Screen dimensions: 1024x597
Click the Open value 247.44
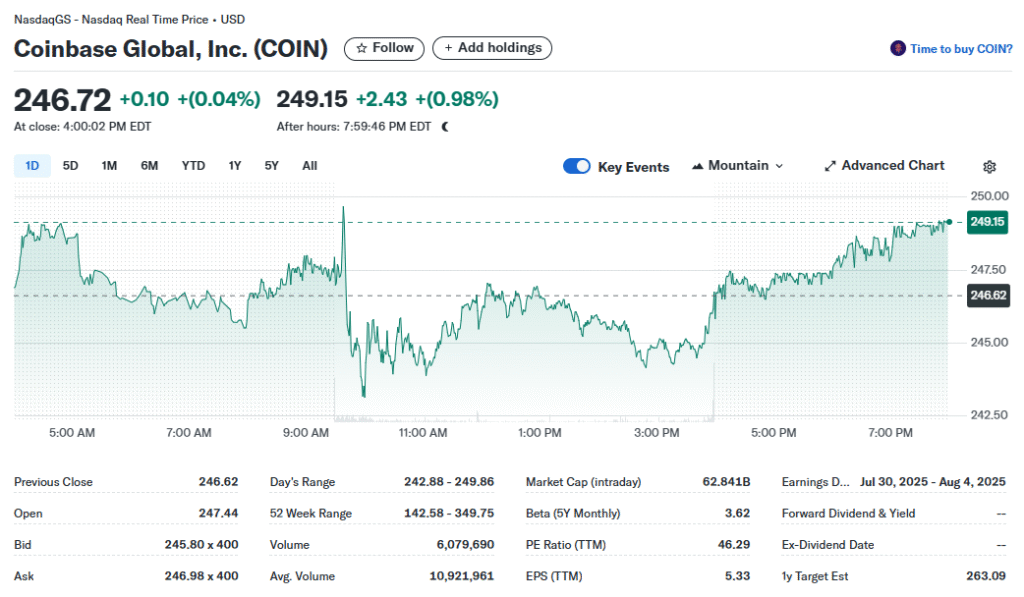[x=218, y=513]
